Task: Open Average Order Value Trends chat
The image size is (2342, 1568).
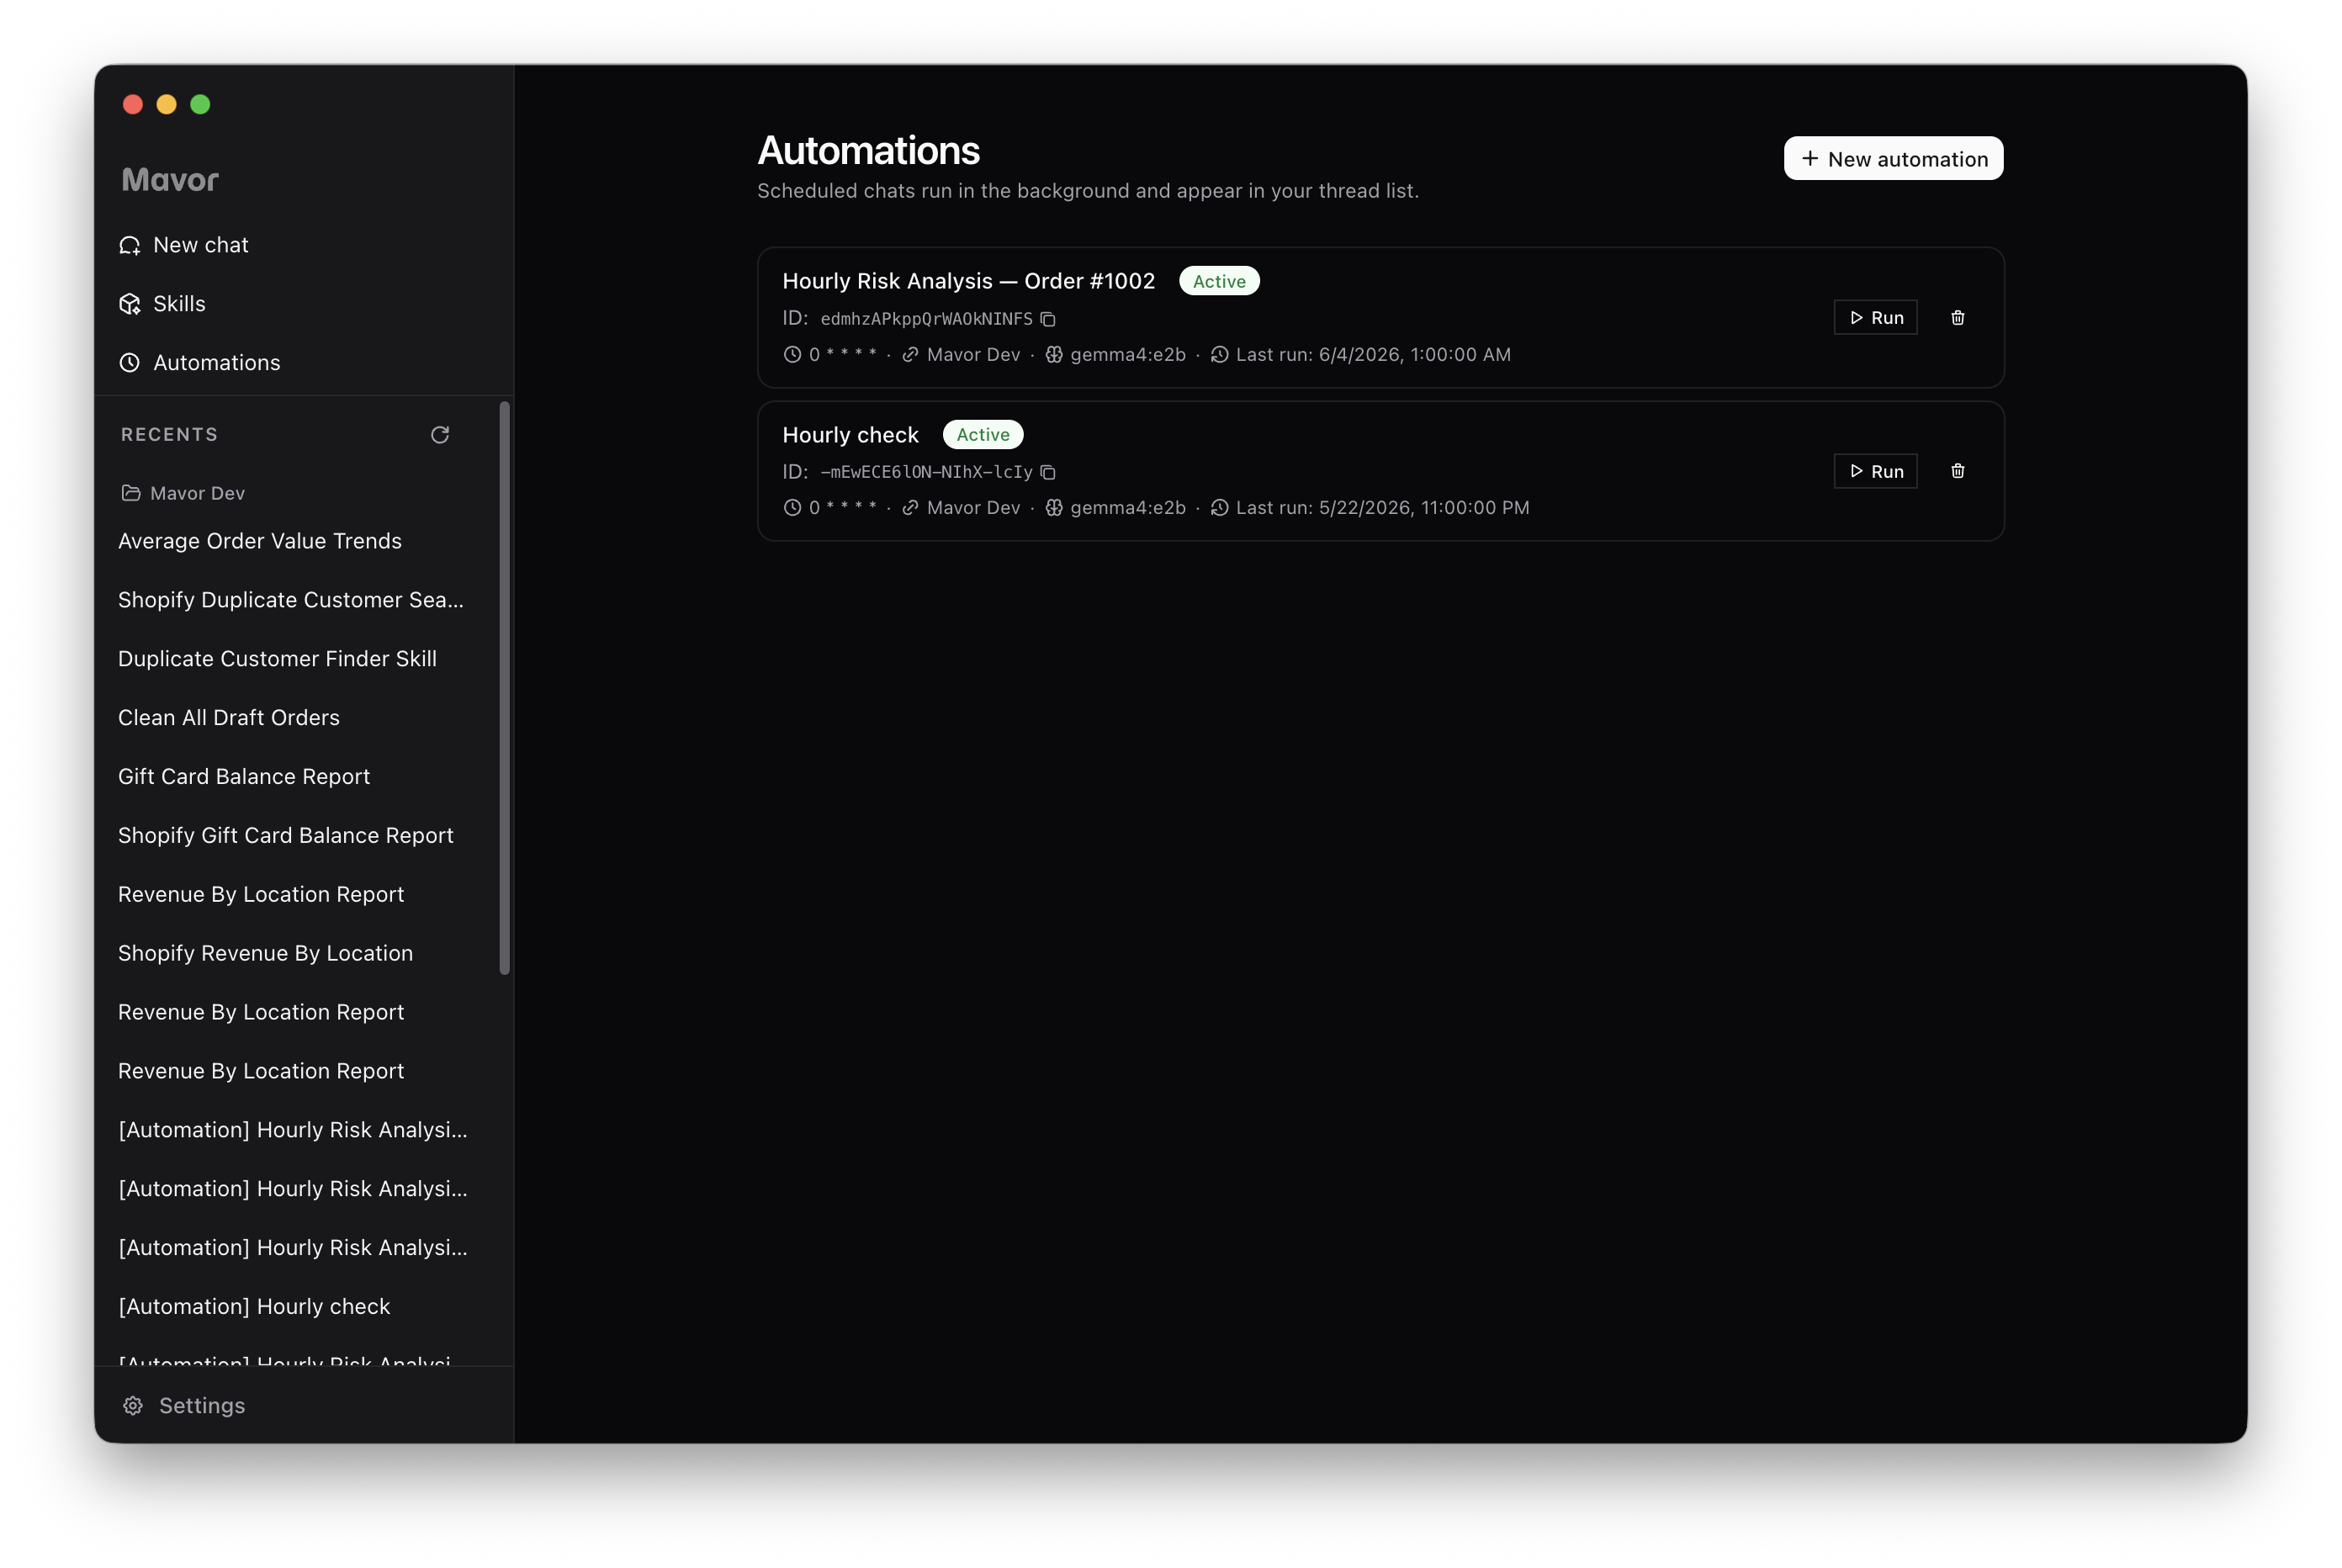Action: tap(260, 541)
